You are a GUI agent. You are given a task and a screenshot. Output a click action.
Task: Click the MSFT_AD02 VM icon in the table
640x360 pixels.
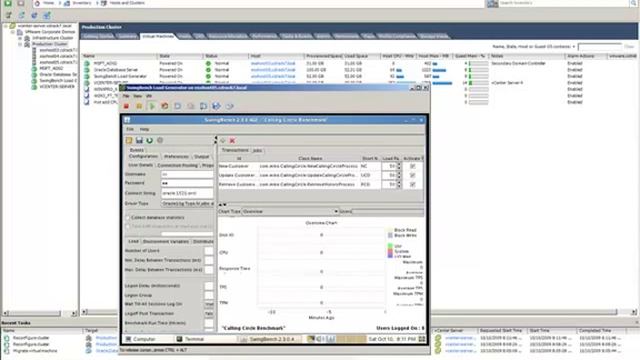click(87, 63)
